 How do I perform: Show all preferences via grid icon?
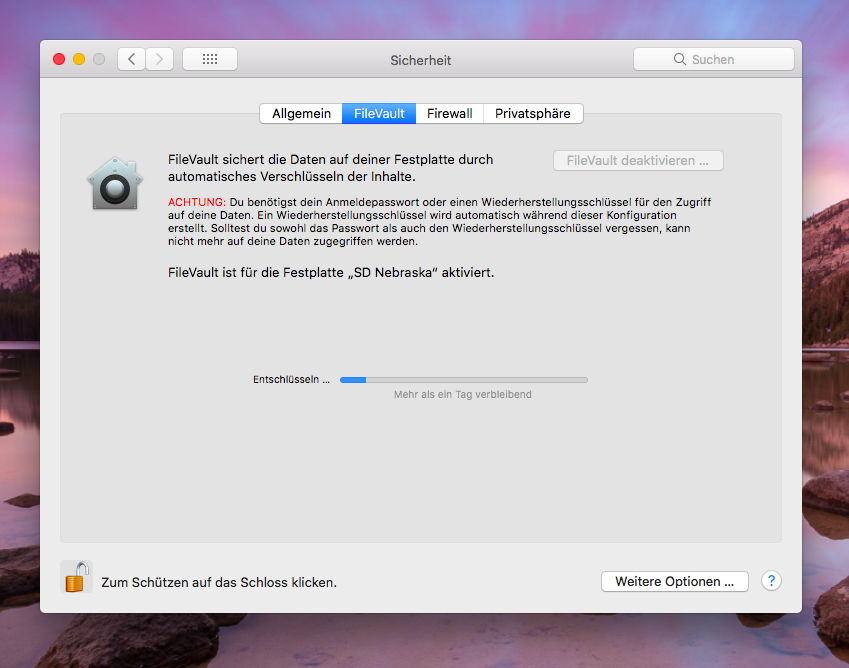coord(210,59)
